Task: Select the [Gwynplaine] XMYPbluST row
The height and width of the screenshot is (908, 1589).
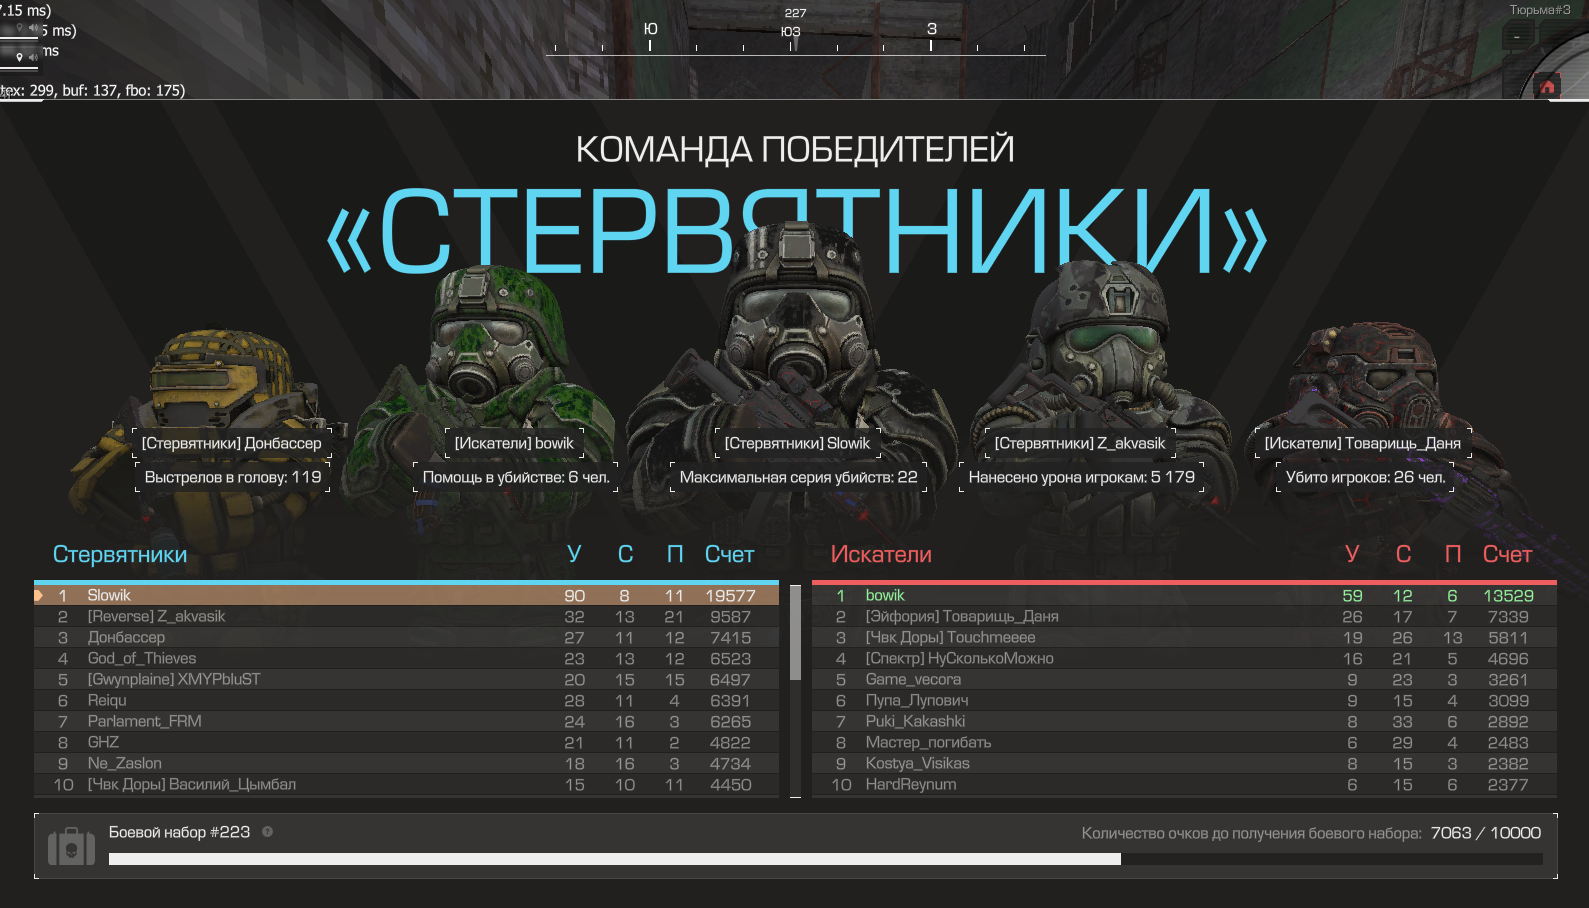Action: point(406,679)
